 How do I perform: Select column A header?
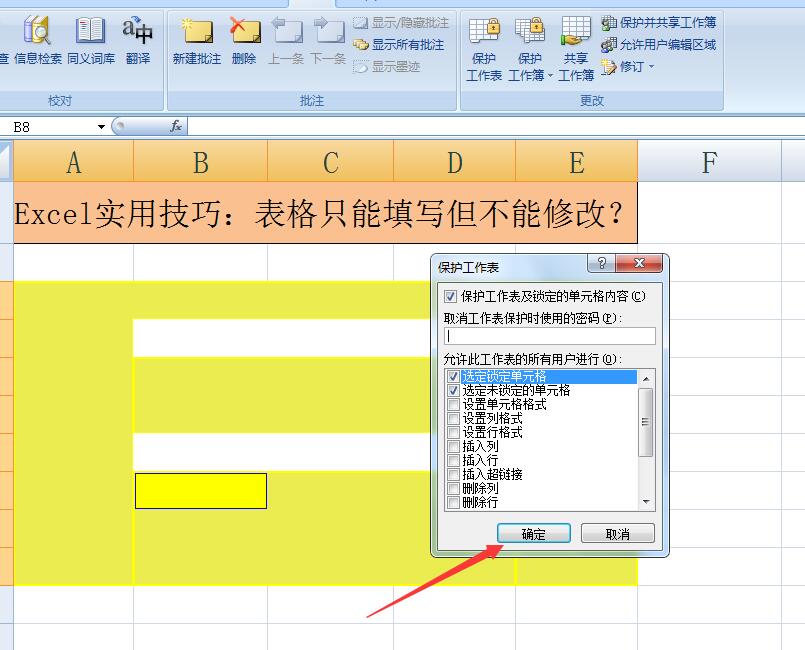(73, 163)
